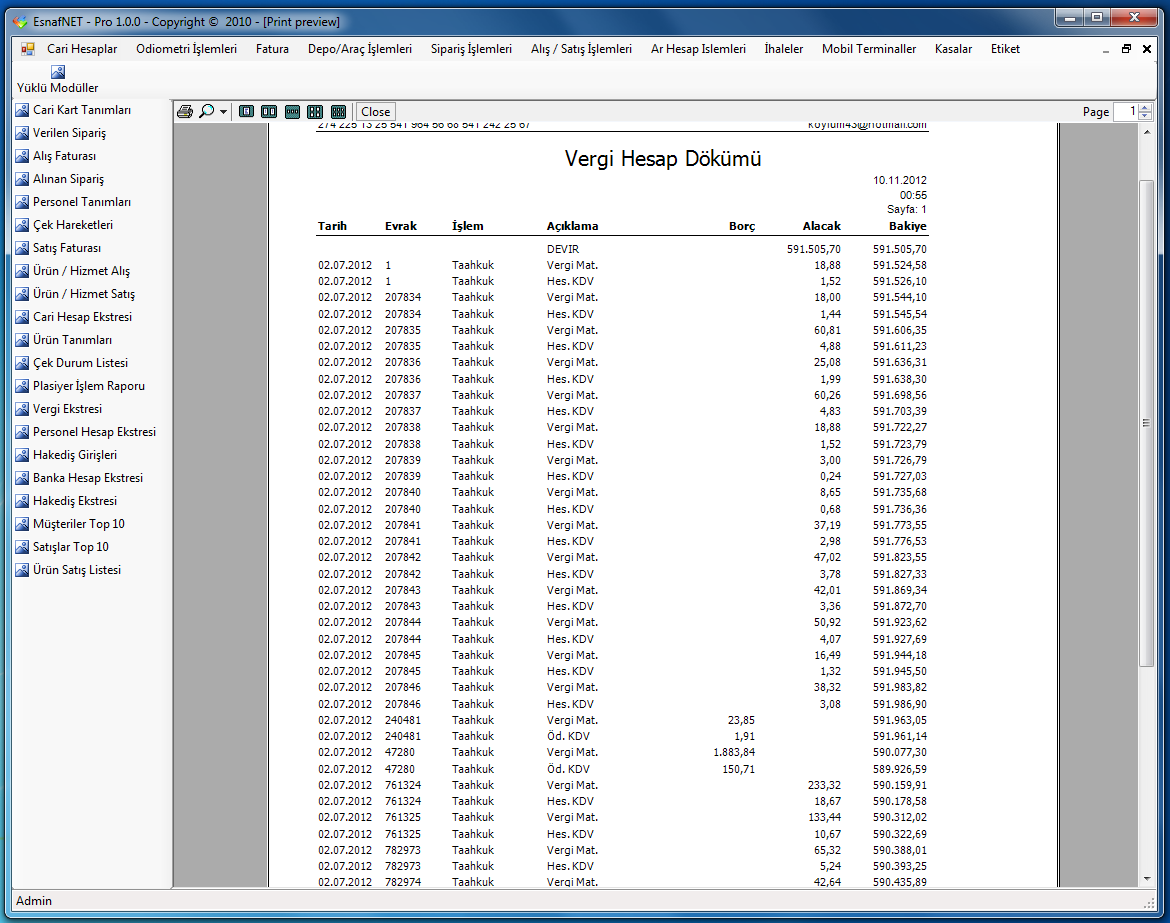Click the application icon left of Cari Hesaplar
Image resolution: width=1170 pixels, height=923 pixels.
click(28, 49)
